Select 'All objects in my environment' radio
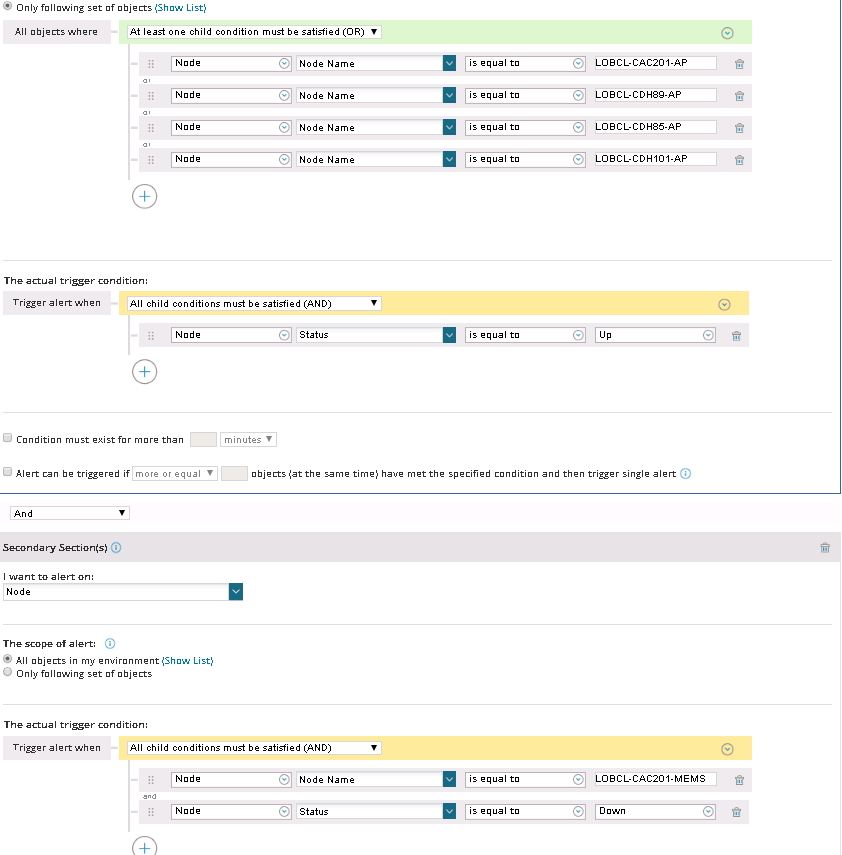This screenshot has height=855, width=842. (8, 660)
